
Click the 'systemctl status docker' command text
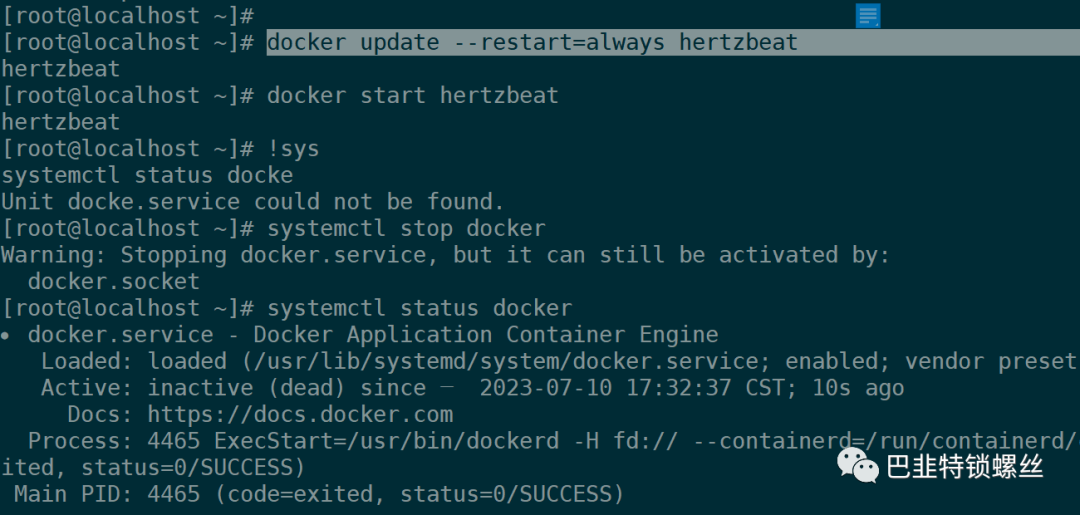[419, 308]
